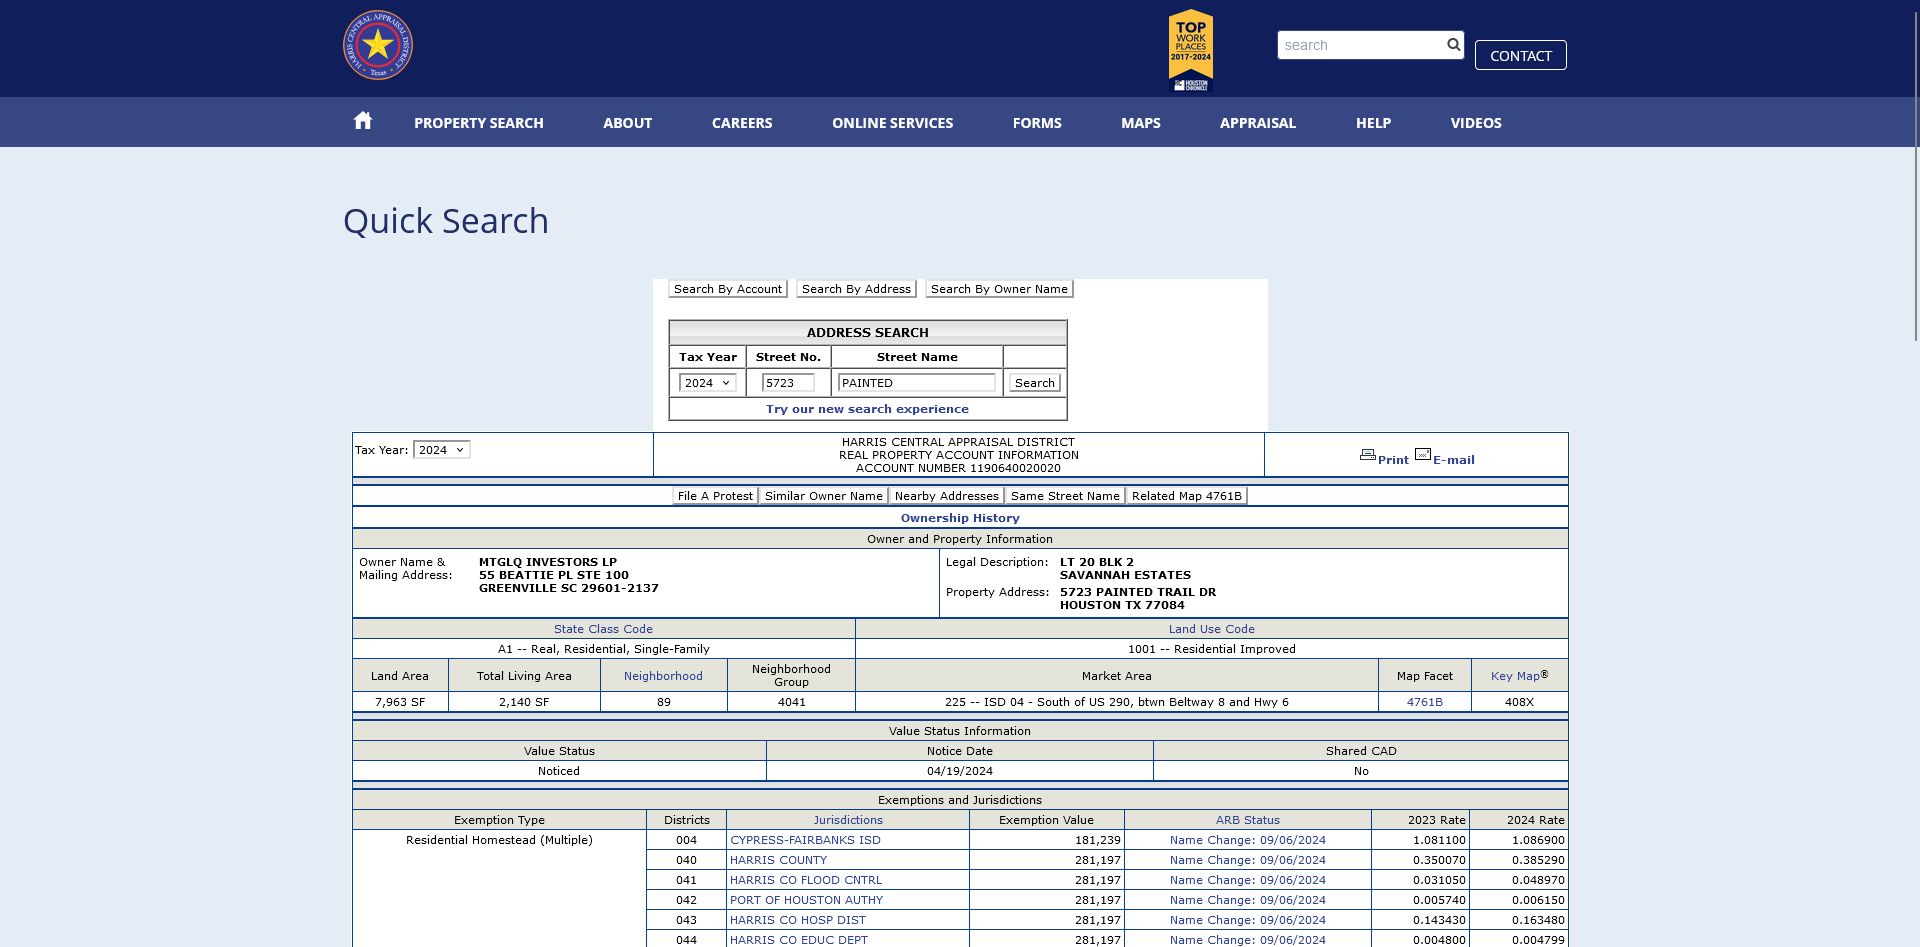Click the land area value 7,963 SF
This screenshot has width=1920, height=947.
click(400, 702)
